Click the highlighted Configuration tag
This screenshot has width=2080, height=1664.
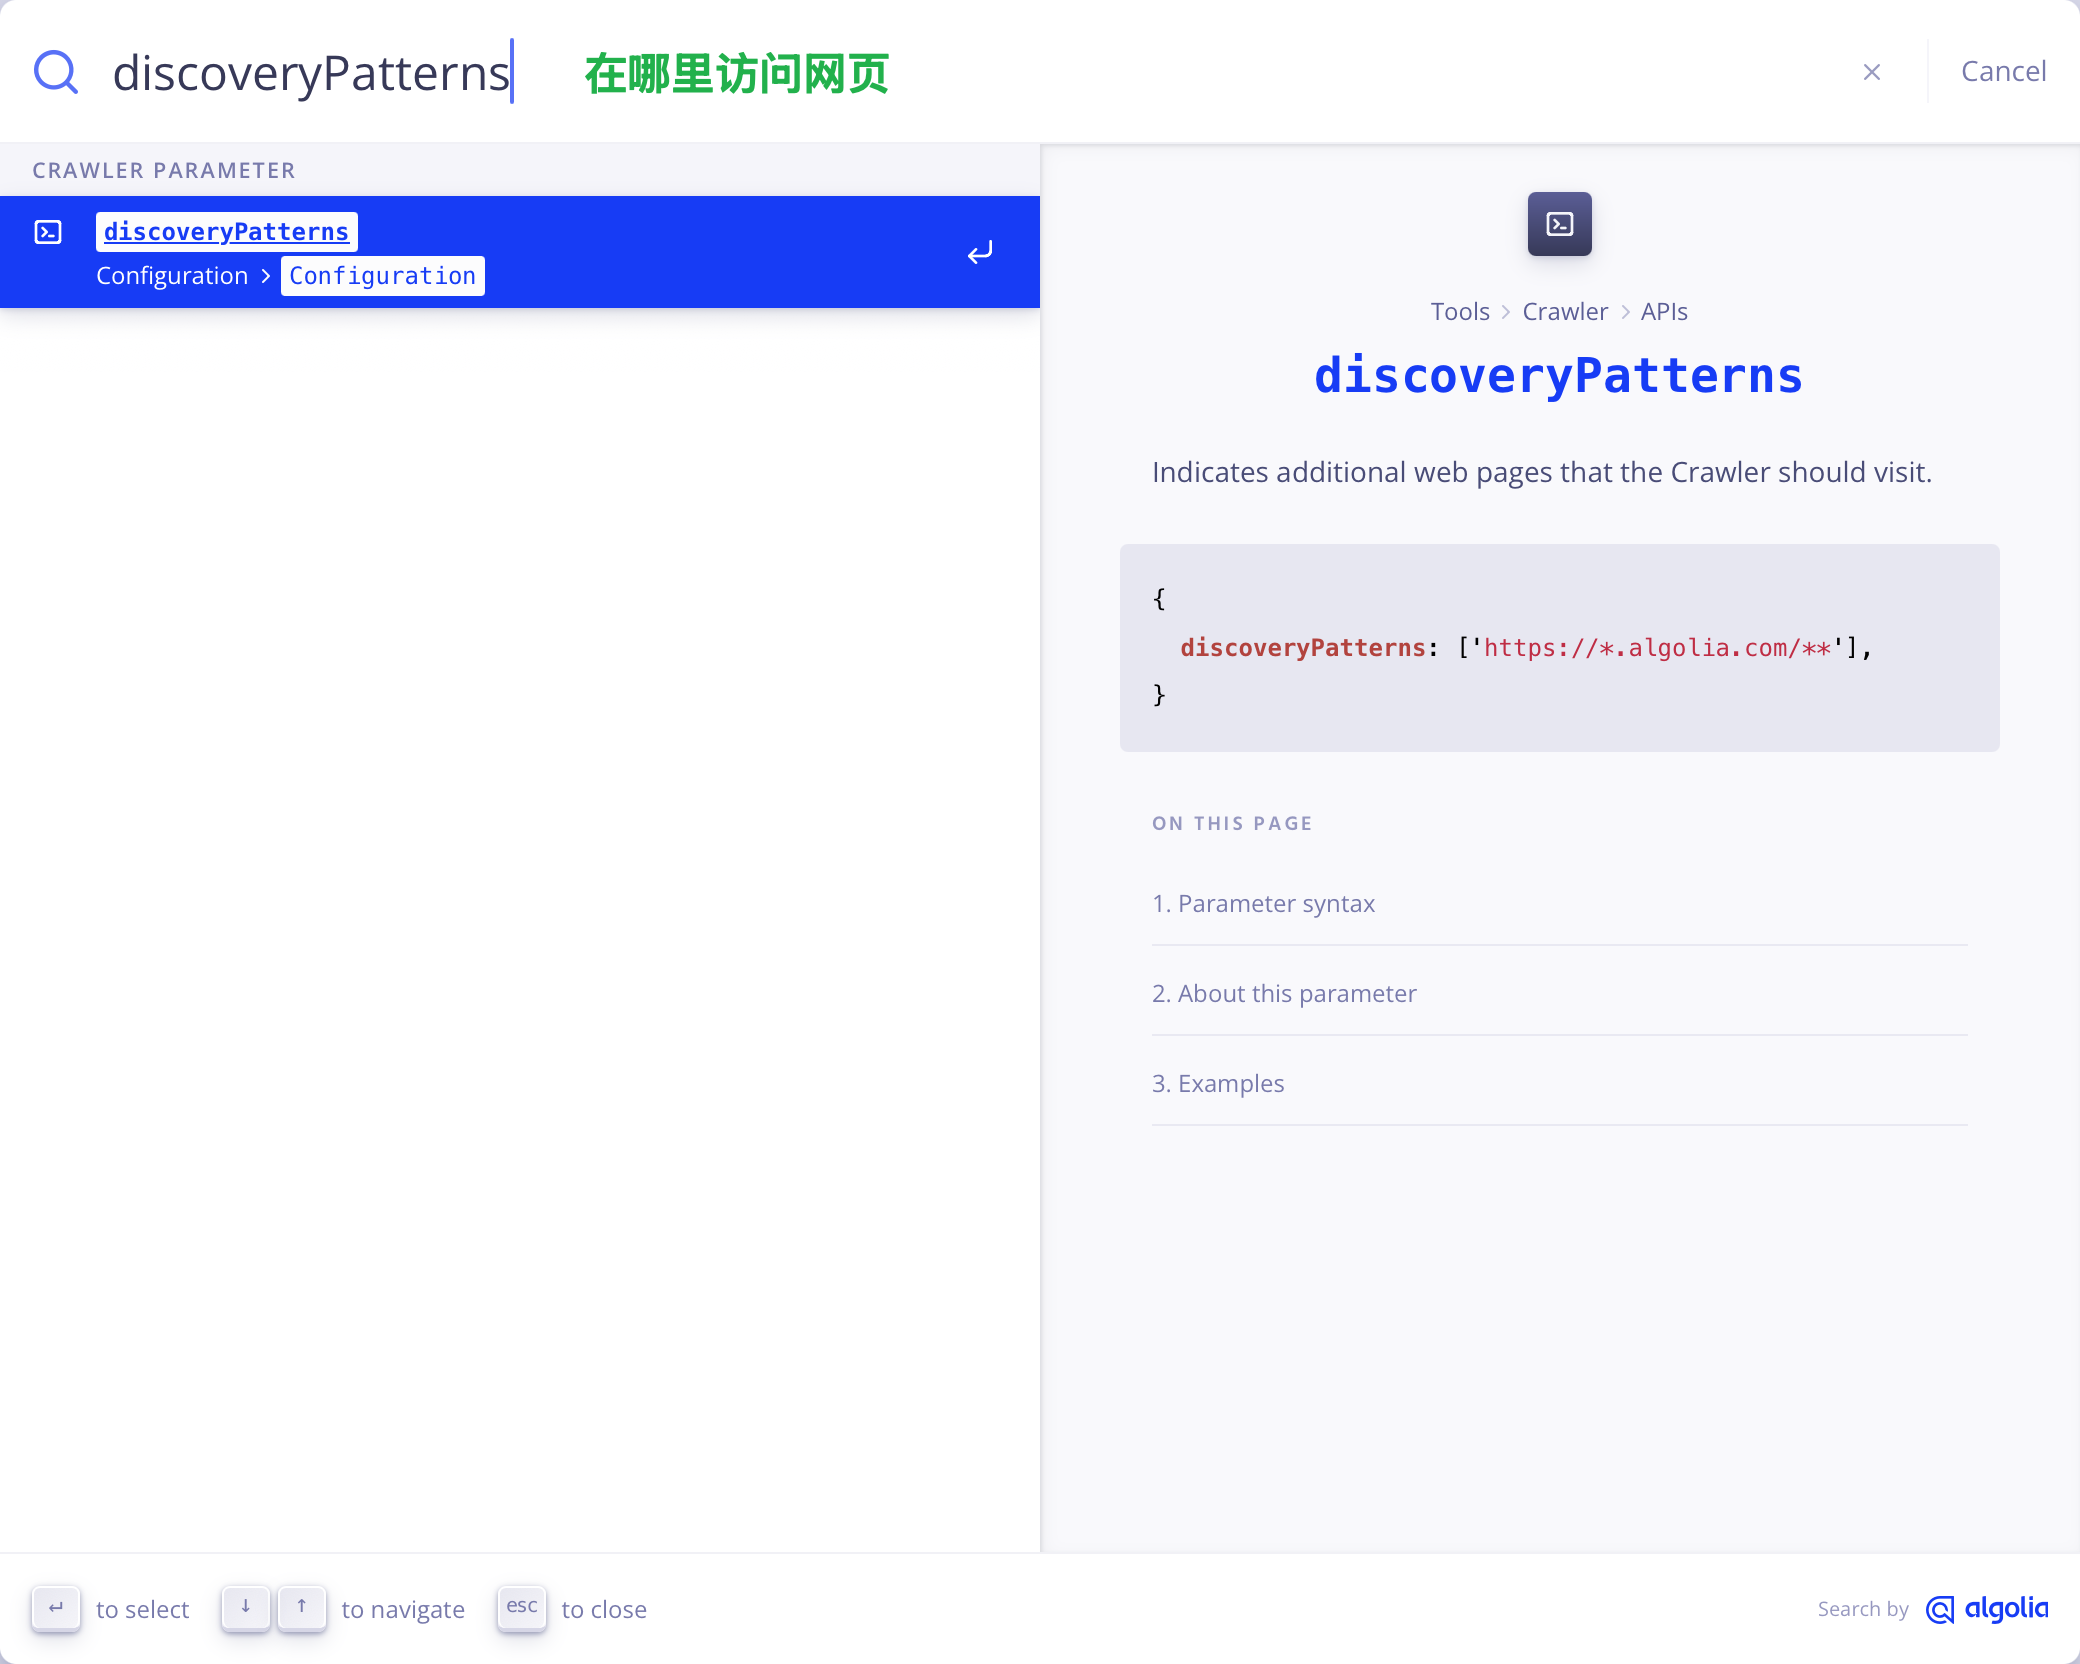click(x=382, y=276)
